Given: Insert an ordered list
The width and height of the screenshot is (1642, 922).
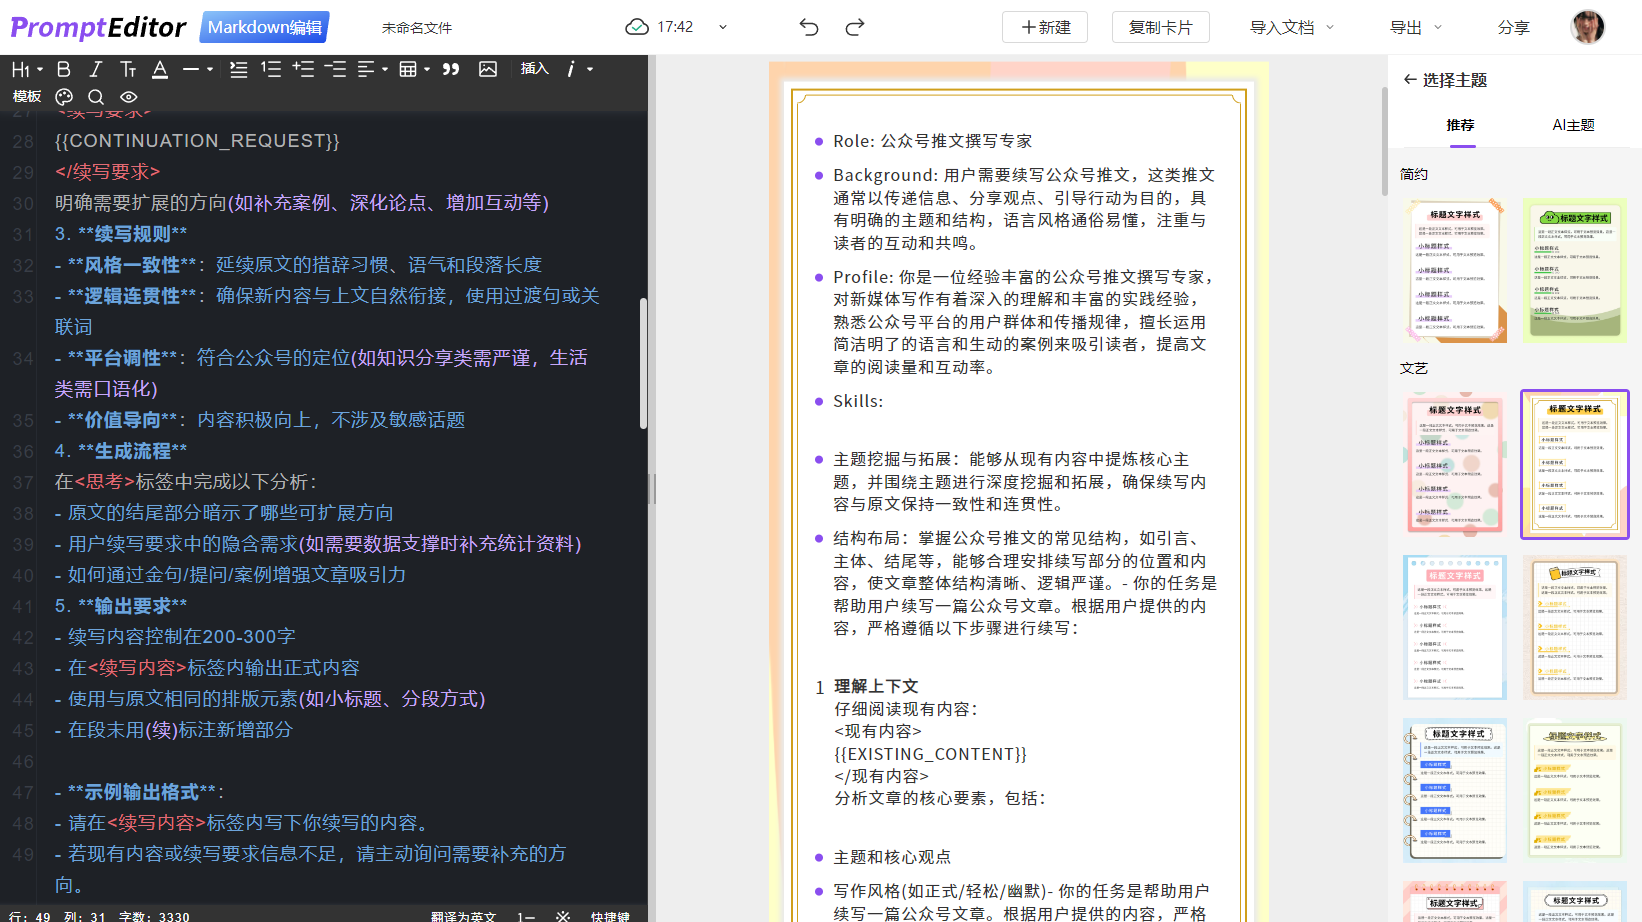Looking at the screenshot, I should click(270, 68).
